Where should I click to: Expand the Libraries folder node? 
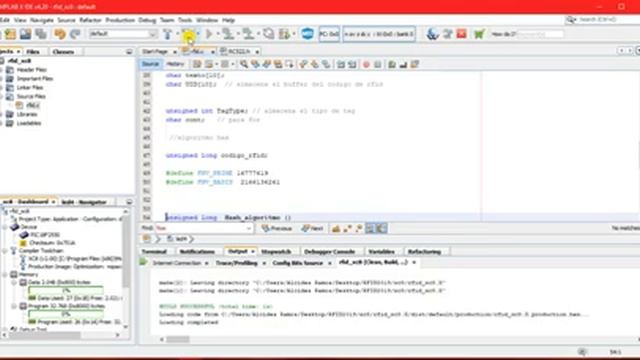click(x=2, y=114)
